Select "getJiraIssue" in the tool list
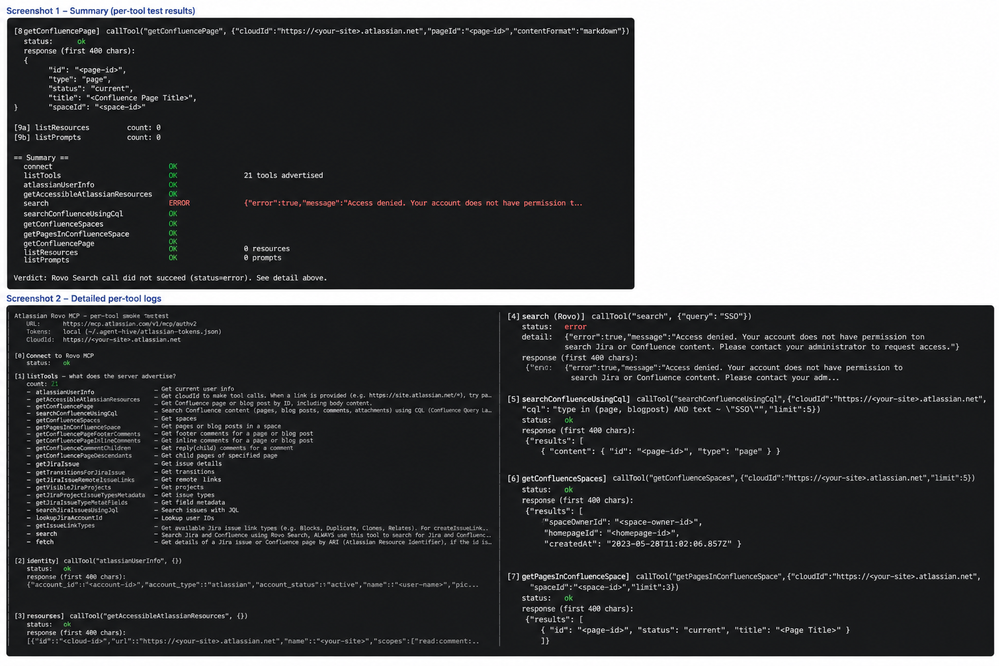The width and height of the screenshot is (999, 666). (57, 464)
